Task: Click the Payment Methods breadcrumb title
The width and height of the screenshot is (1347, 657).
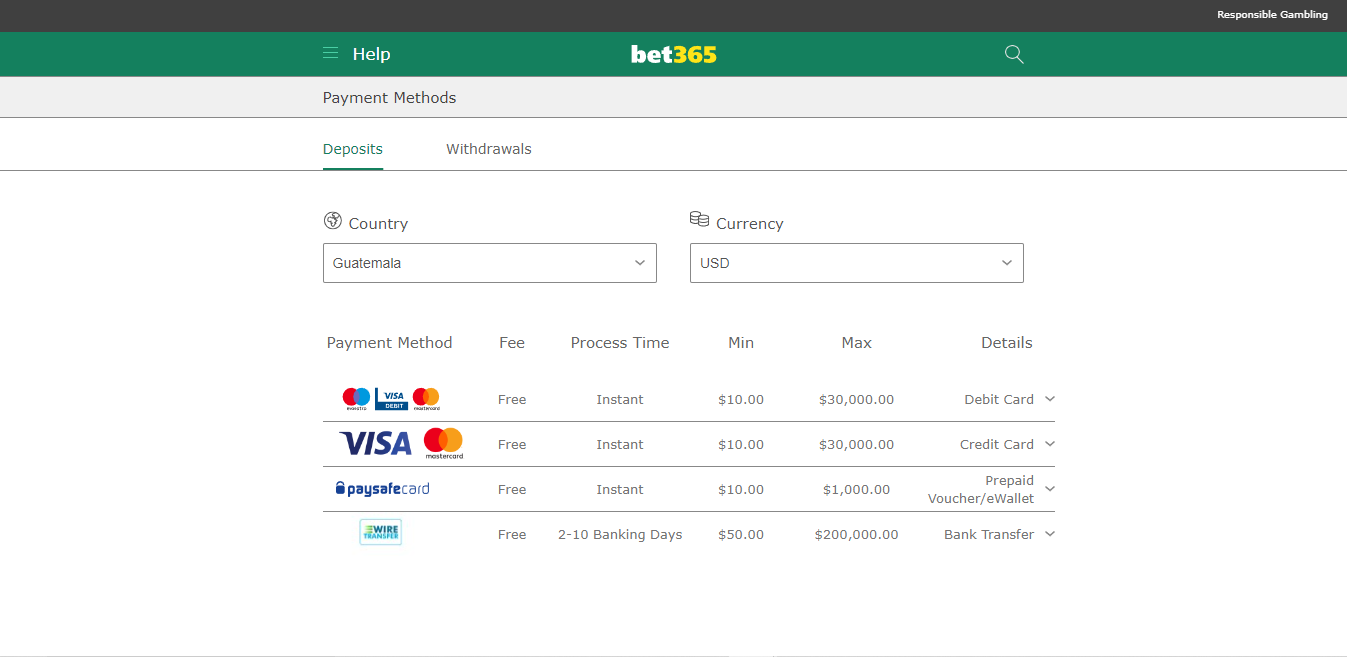Action: tap(389, 98)
